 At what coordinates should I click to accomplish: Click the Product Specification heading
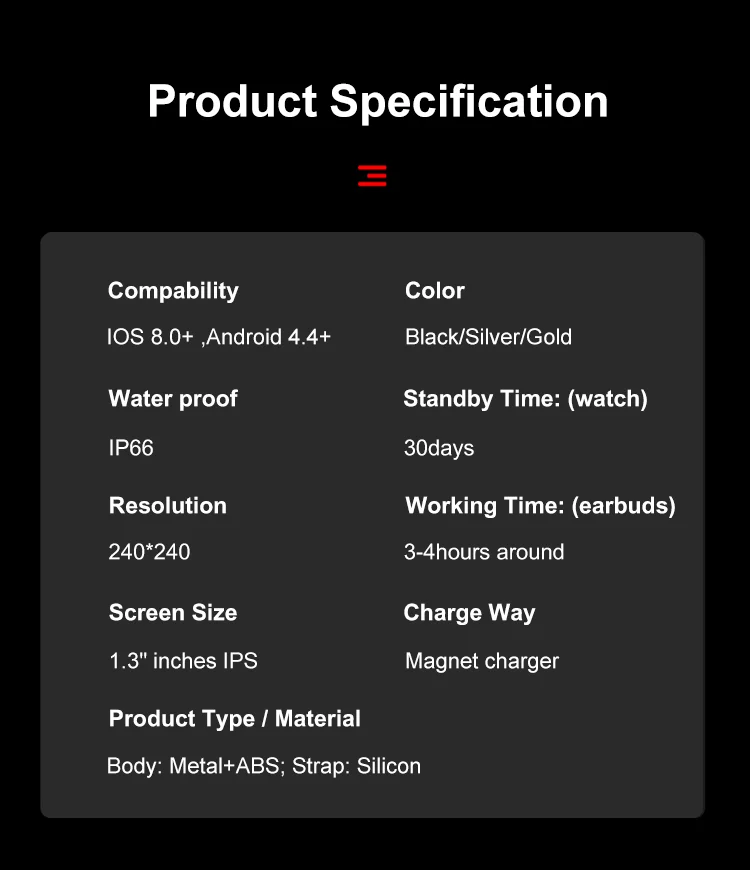click(x=377, y=101)
